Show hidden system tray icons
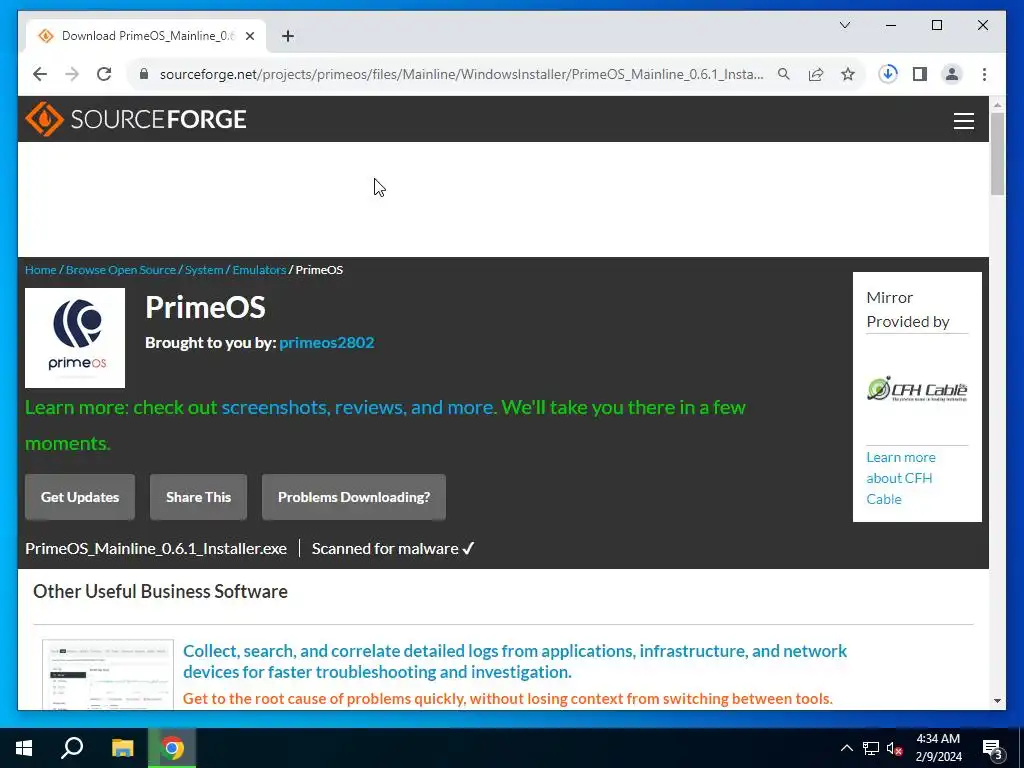This screenshot has width=1024, height=768. [x=846, y=748]
